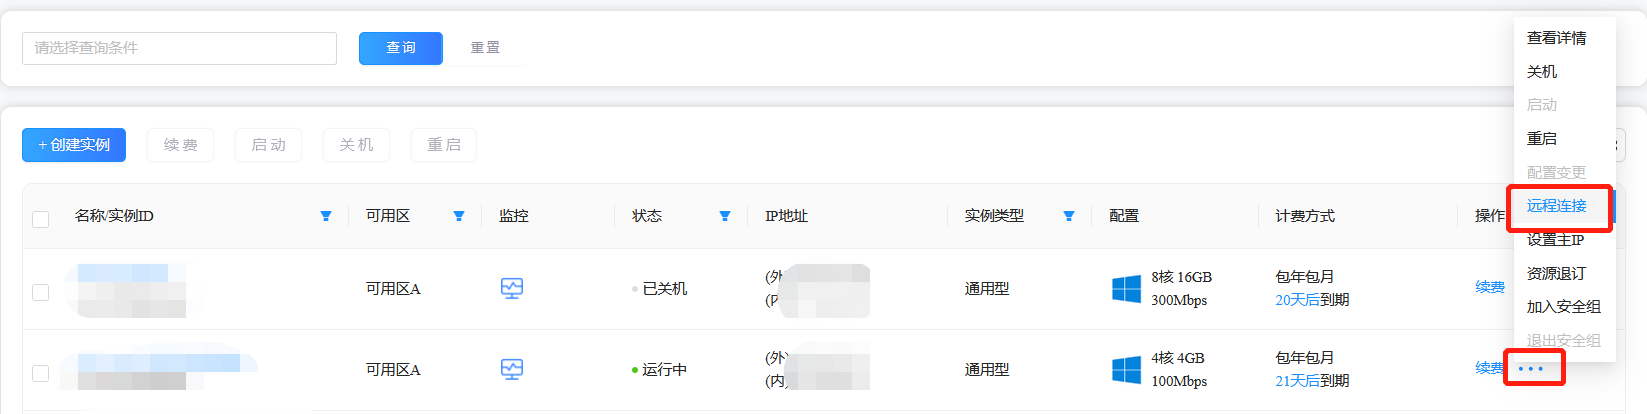The image size is (1647, 414).
Task: Check the box for the 已关机 instance row
Action: (x=41, y=292)
